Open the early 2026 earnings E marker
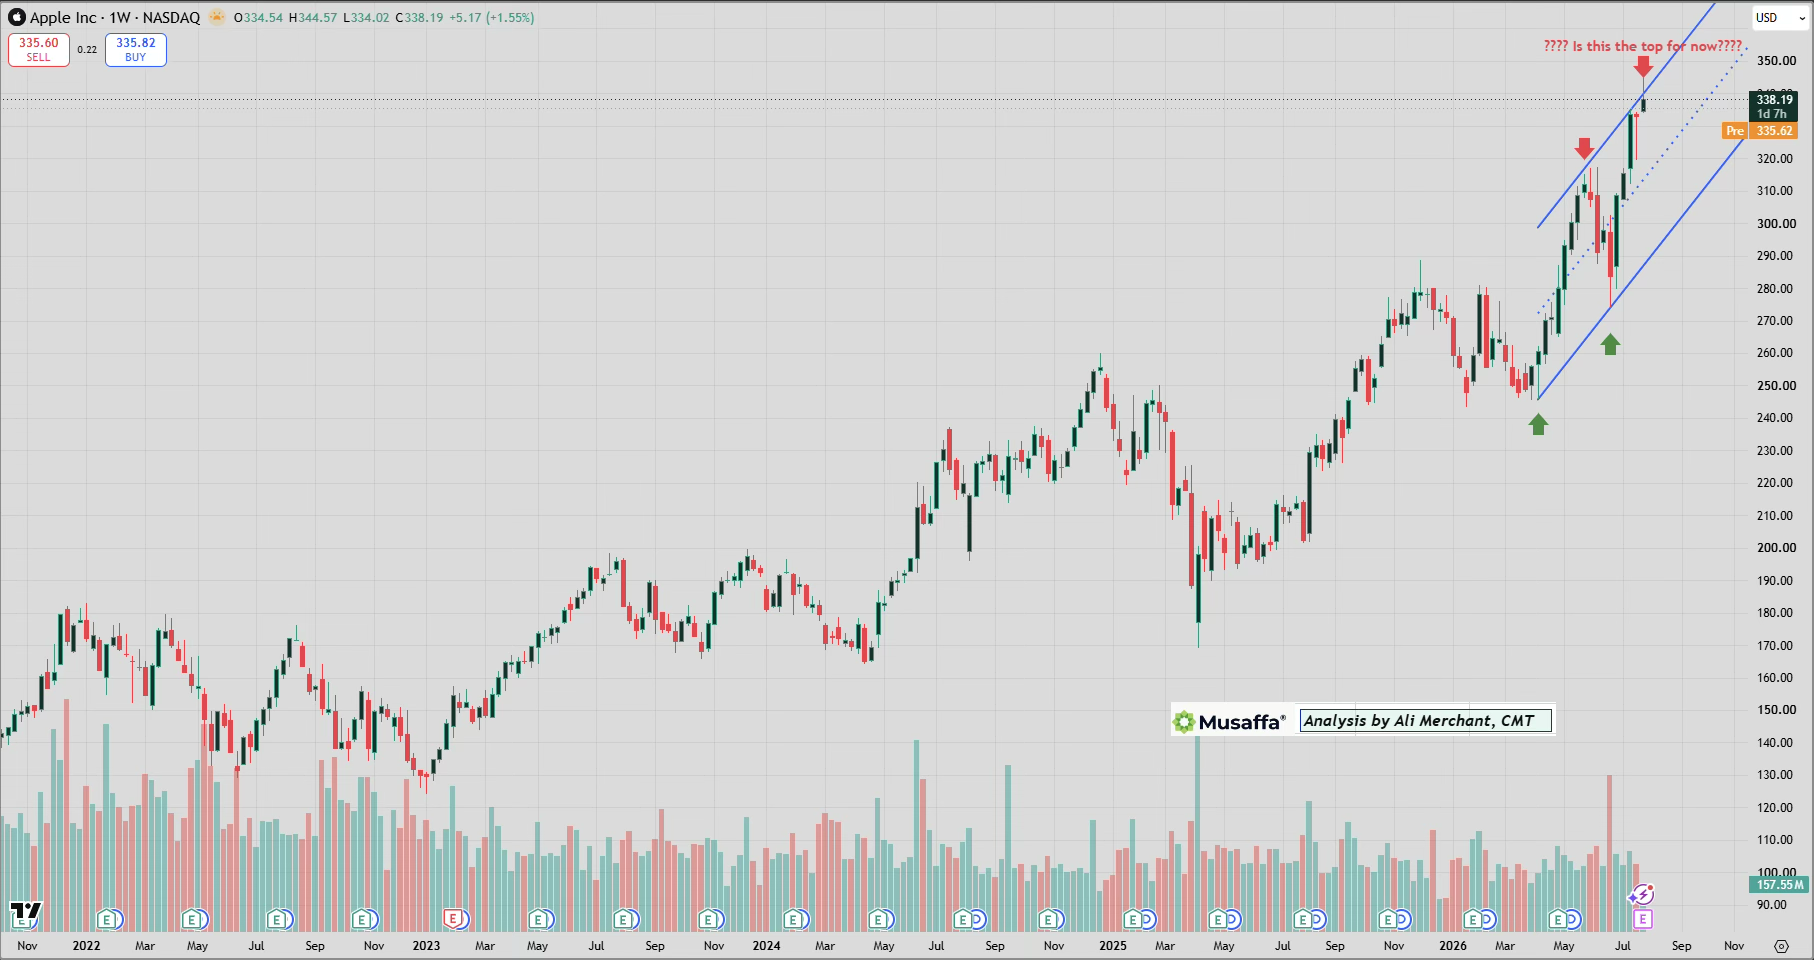 click(x=1472, y=919)
